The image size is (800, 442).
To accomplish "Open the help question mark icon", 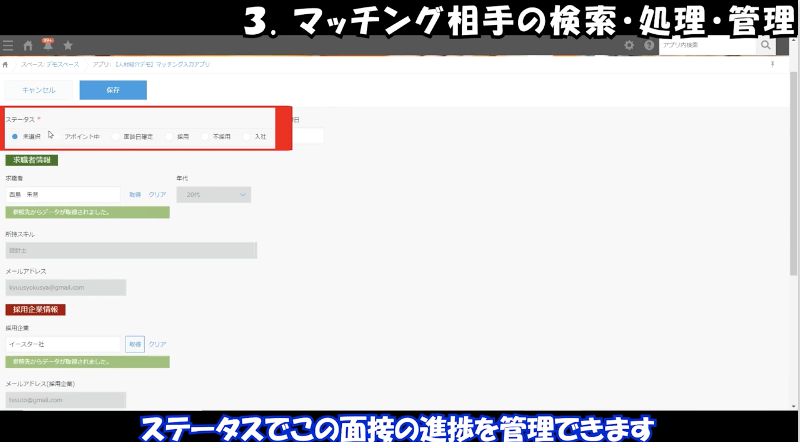I will (649, 45).
